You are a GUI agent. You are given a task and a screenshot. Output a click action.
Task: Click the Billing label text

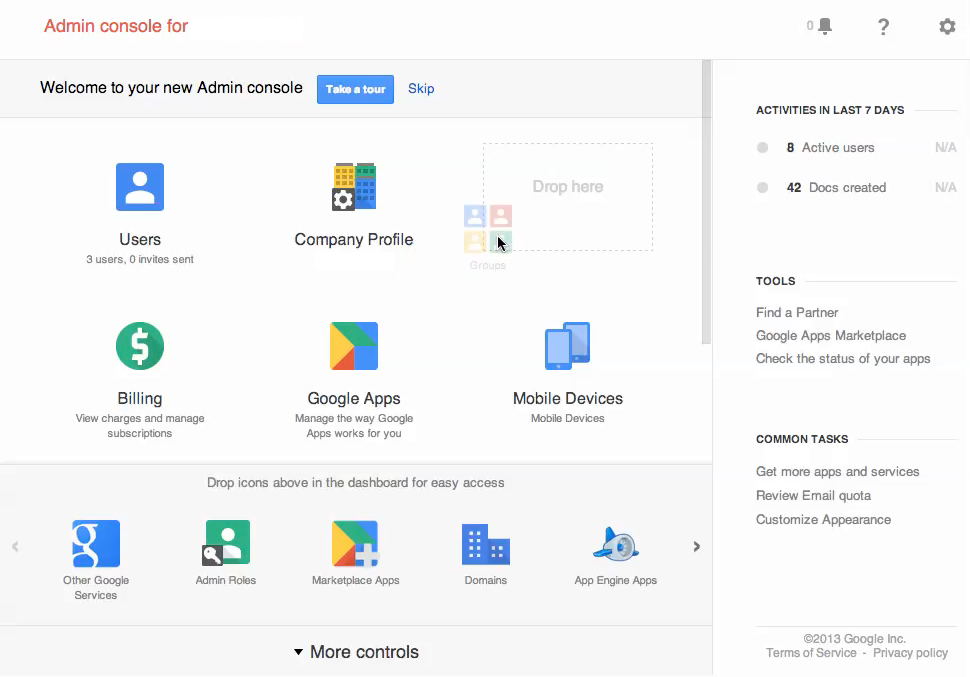[140, 399]
